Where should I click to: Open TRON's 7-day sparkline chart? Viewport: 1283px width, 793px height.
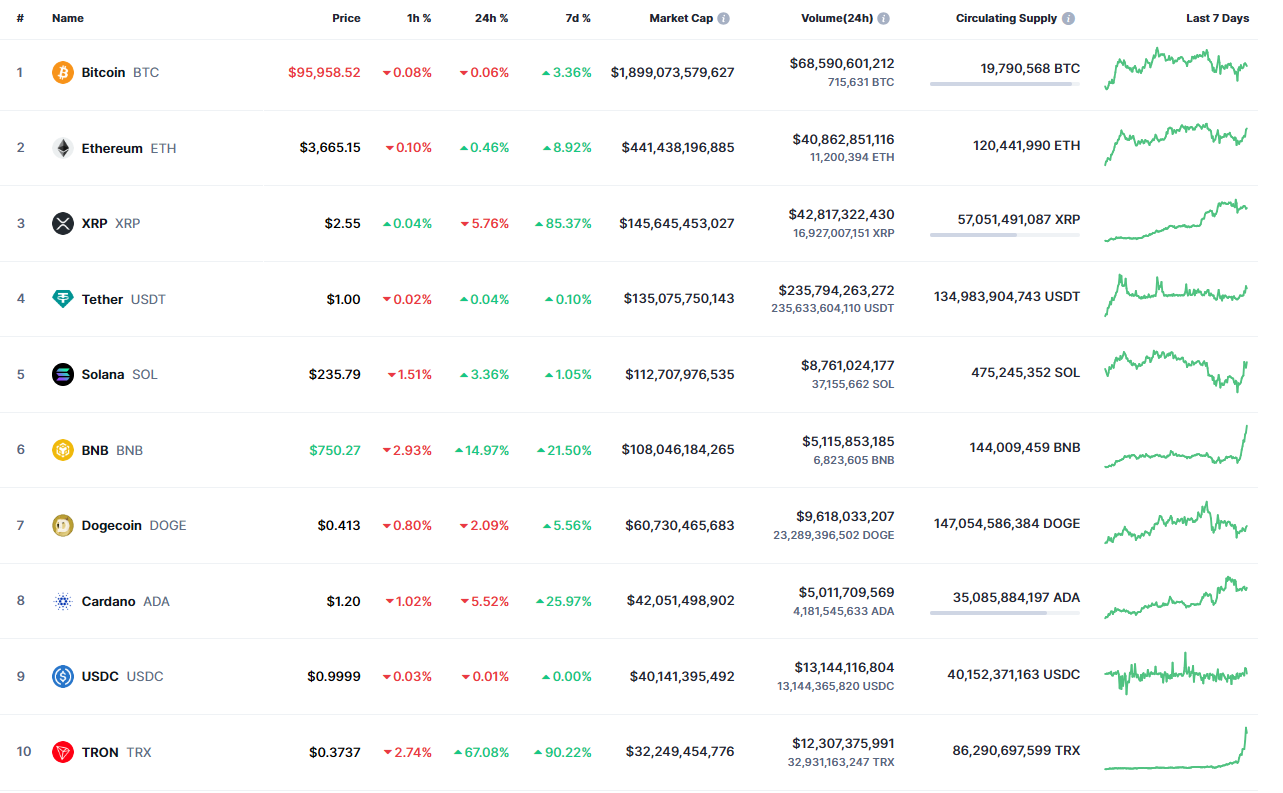1176,748
